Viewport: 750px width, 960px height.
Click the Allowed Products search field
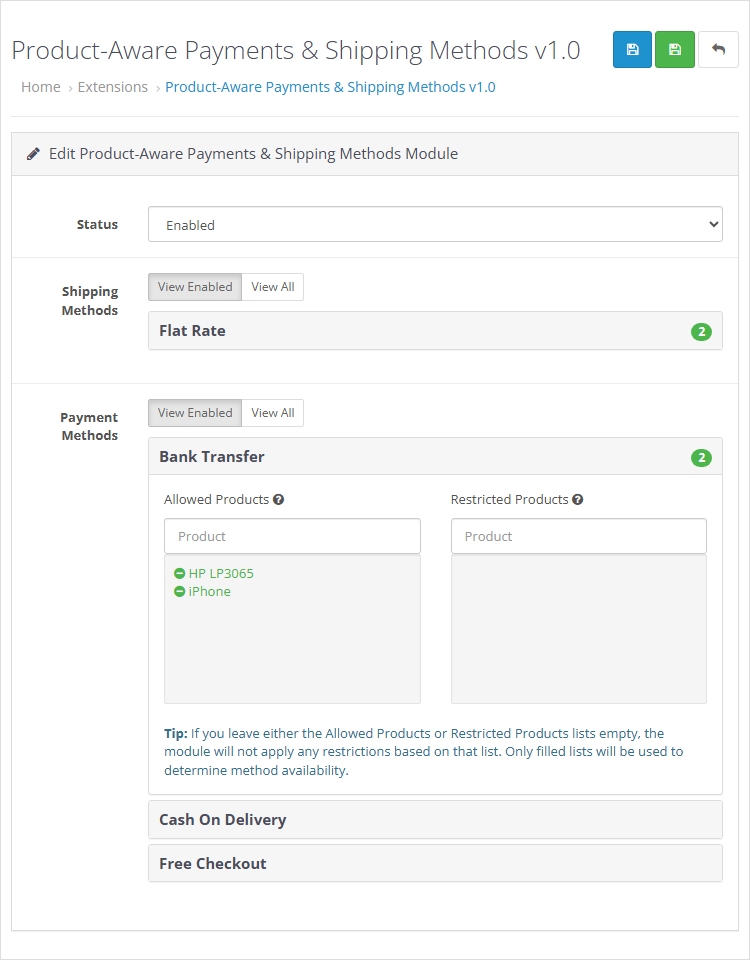coord(292,536)
